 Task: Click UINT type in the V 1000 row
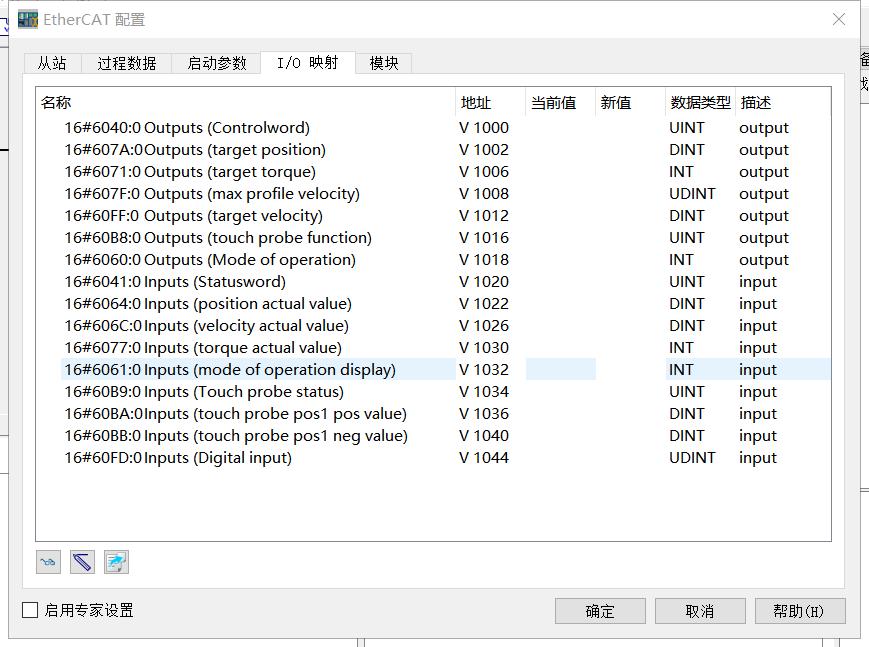[x=687, y=128]
